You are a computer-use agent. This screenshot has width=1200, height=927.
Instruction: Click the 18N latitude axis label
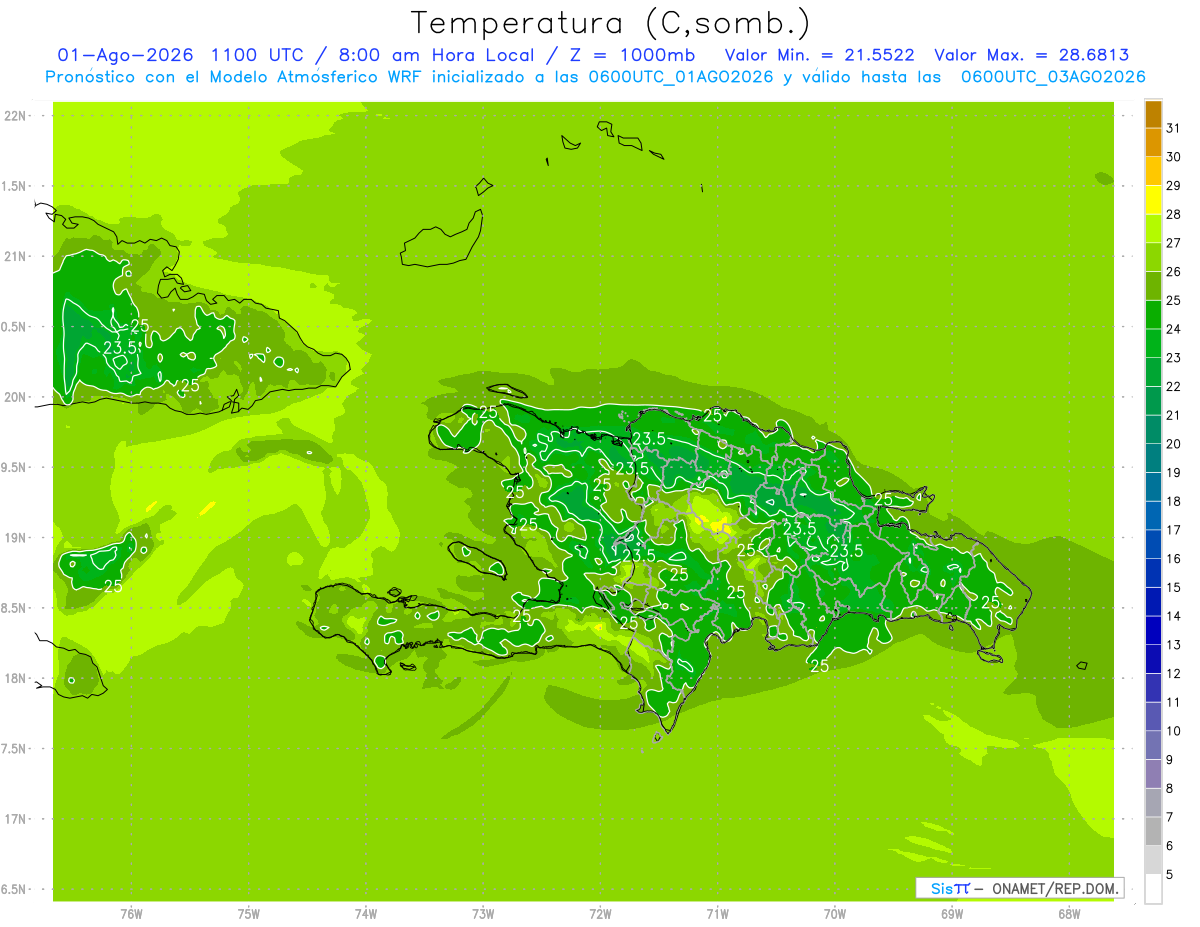pos(16,678)
